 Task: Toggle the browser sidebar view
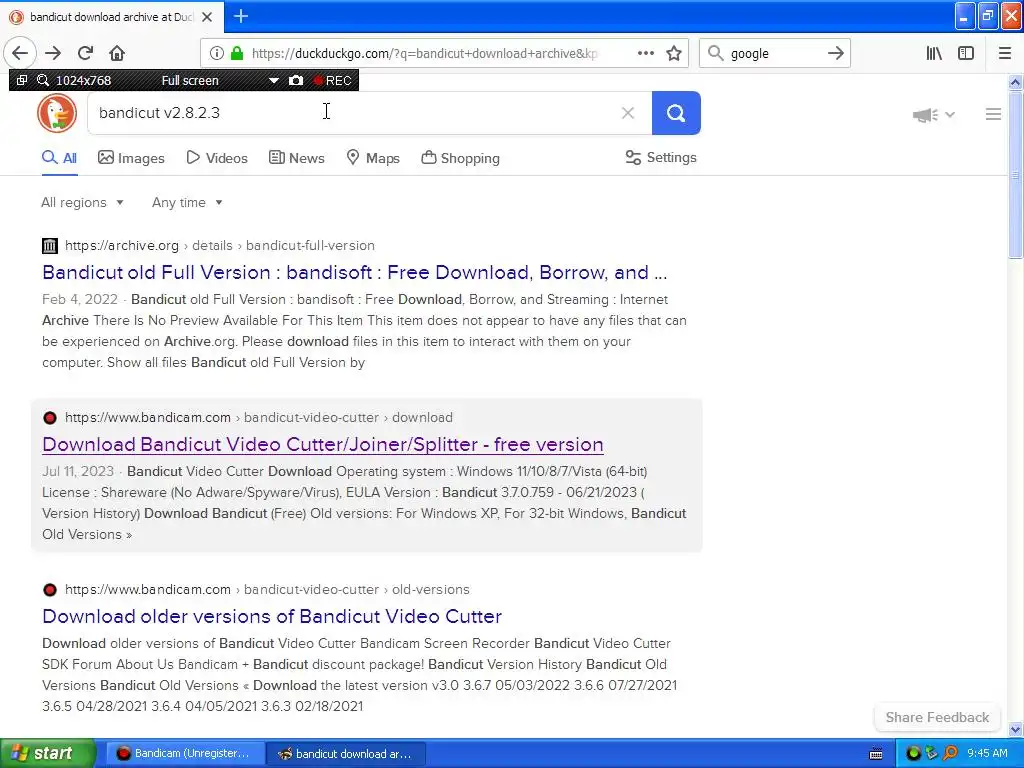click(x=966, y=54)
